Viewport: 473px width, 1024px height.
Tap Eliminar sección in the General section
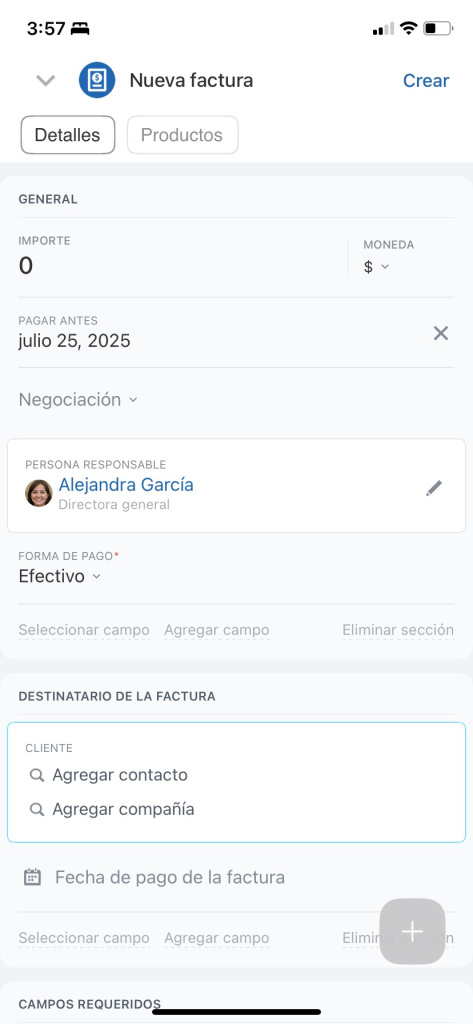398,630
